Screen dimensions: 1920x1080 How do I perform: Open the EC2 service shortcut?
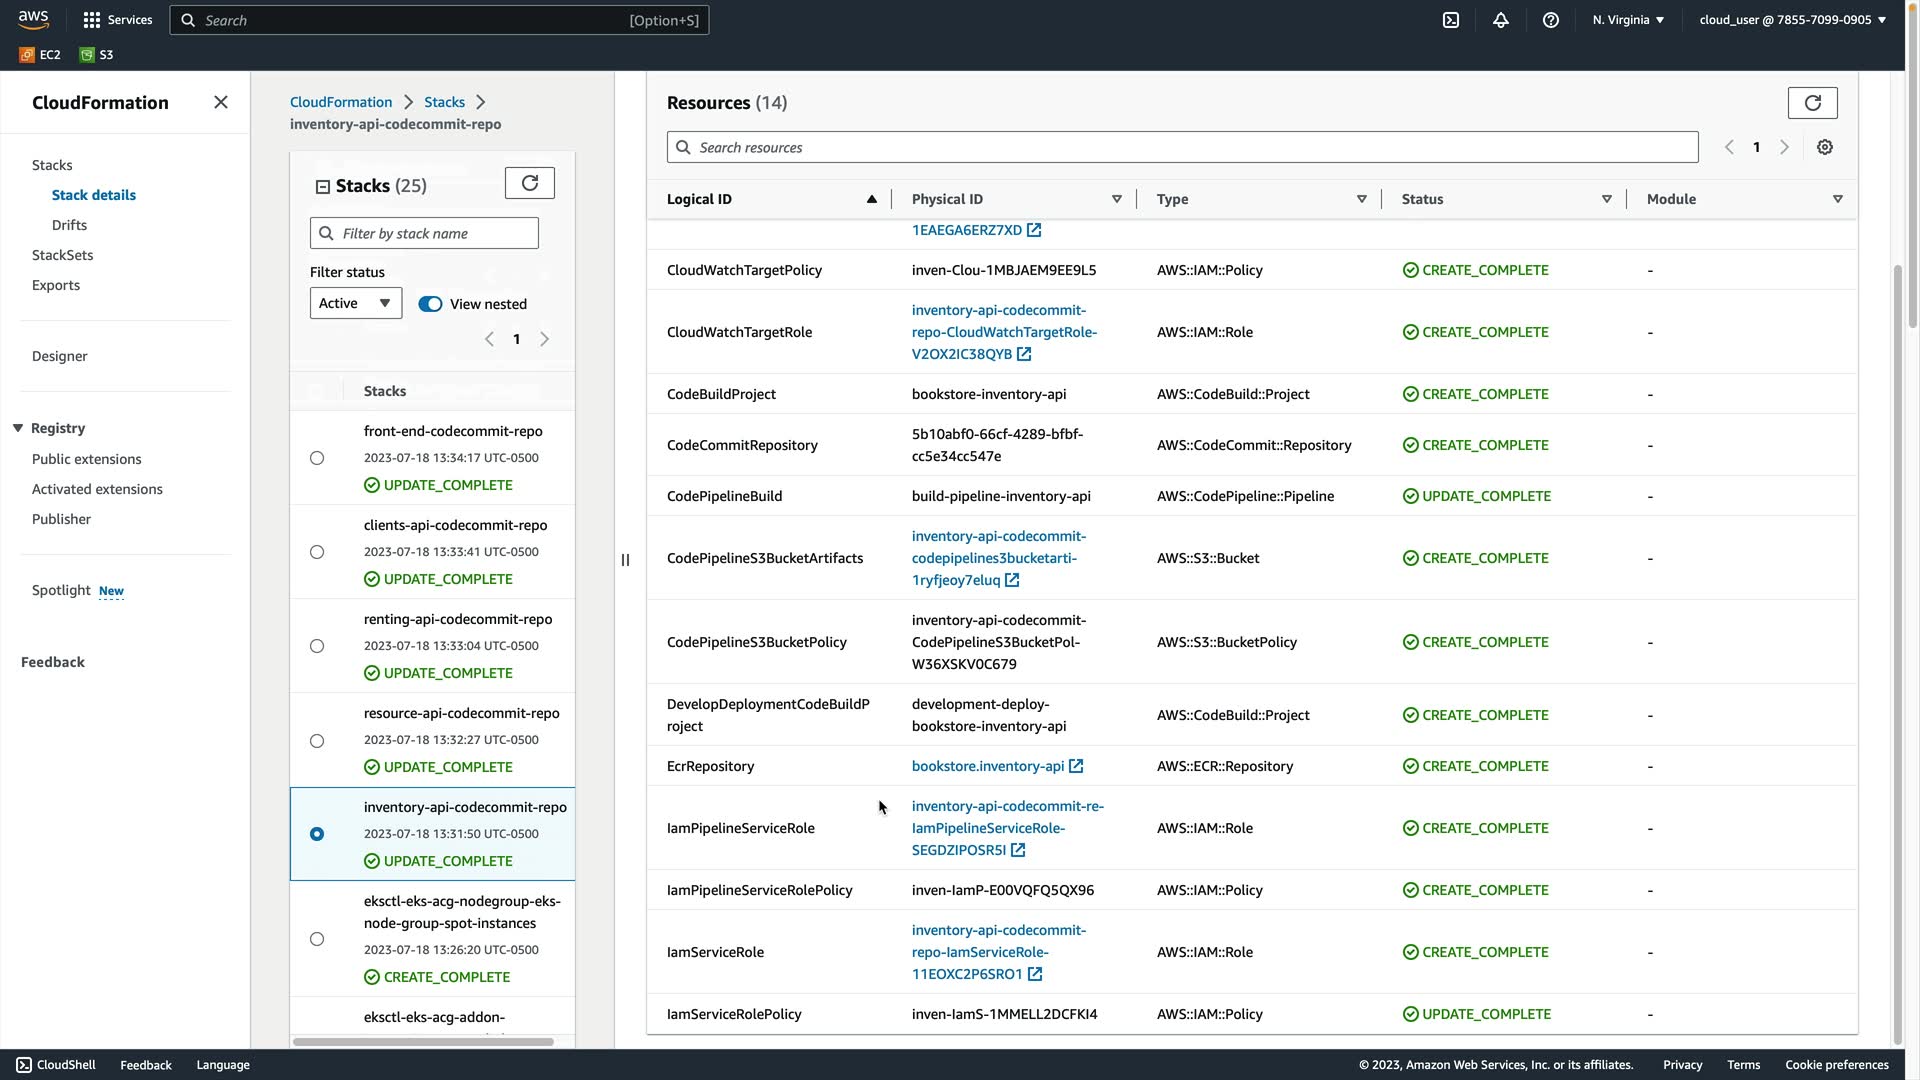pos(41,55)
